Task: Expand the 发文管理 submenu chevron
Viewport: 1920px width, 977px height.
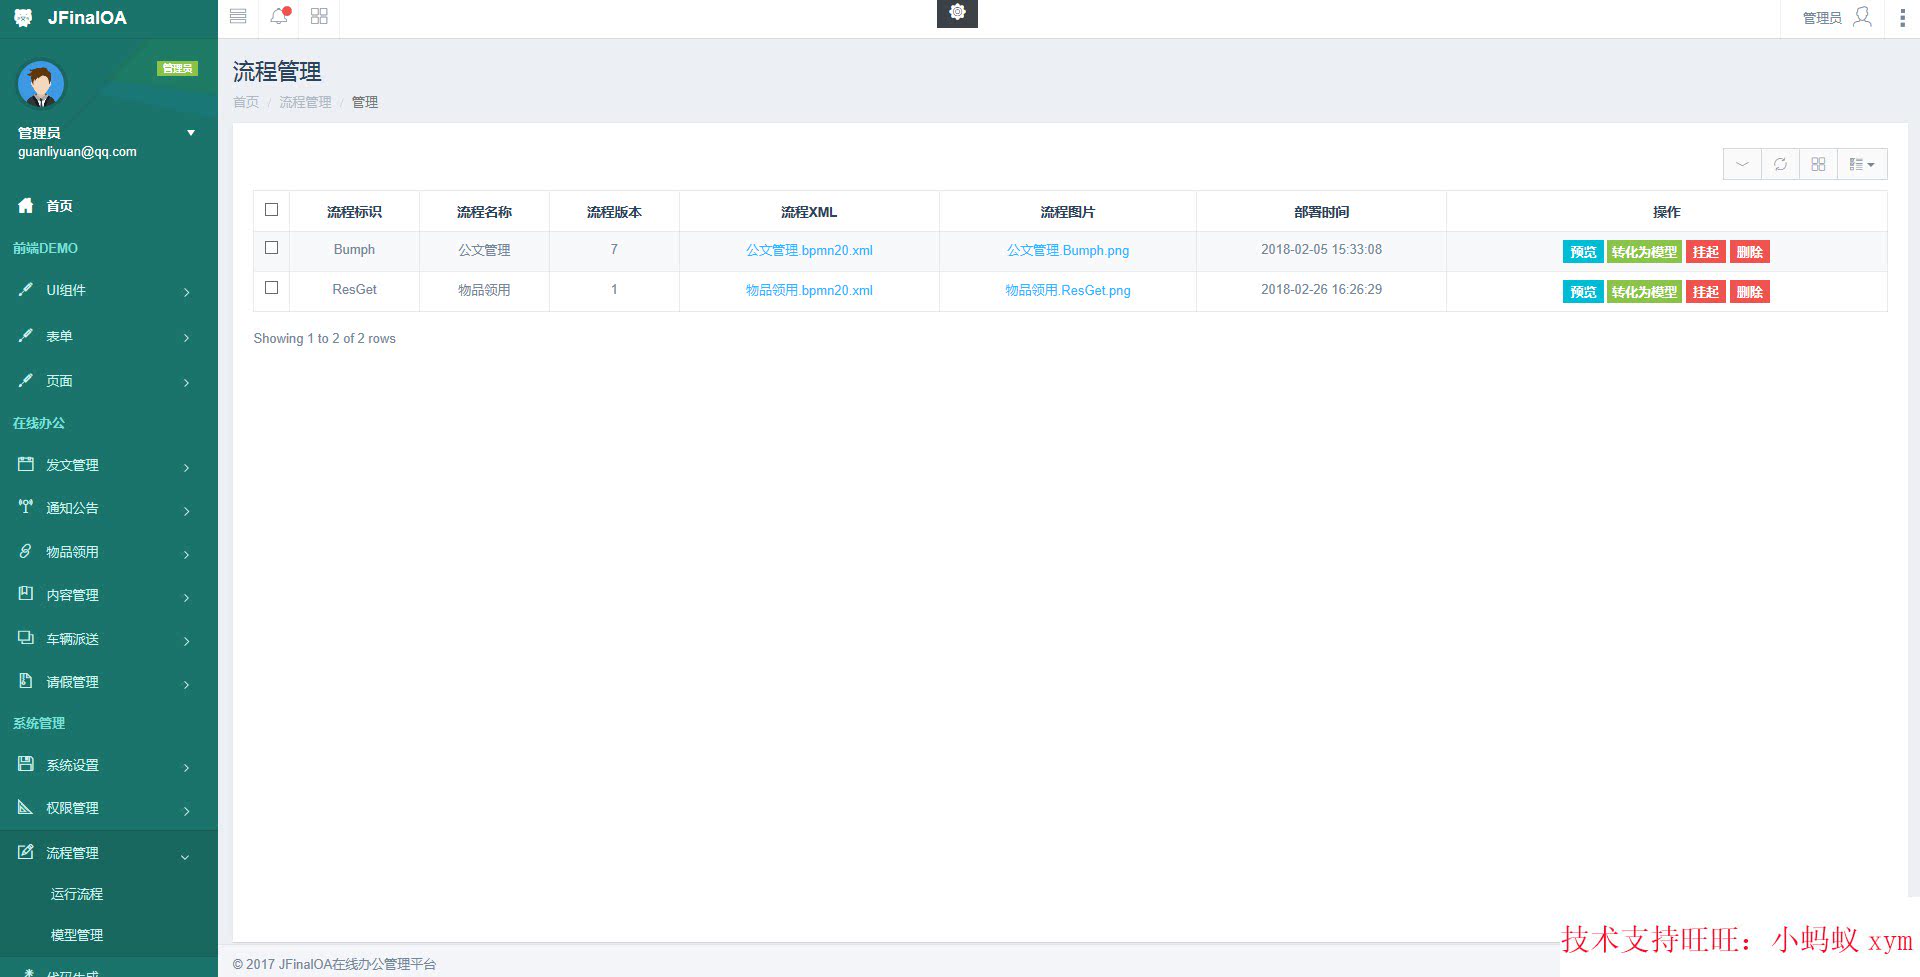Action: tap(187, 467)
